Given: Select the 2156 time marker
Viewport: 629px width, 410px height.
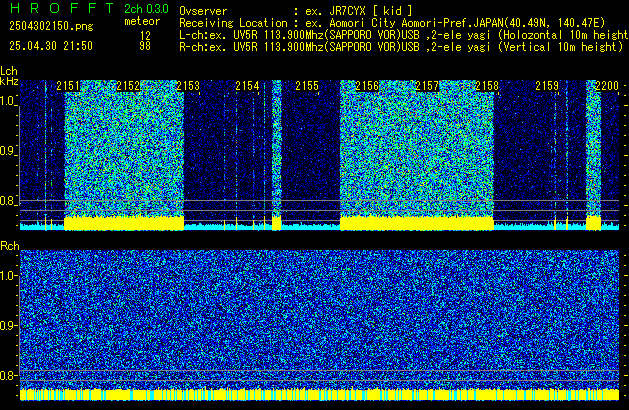Looking at the screenshot, I should 367,86.
